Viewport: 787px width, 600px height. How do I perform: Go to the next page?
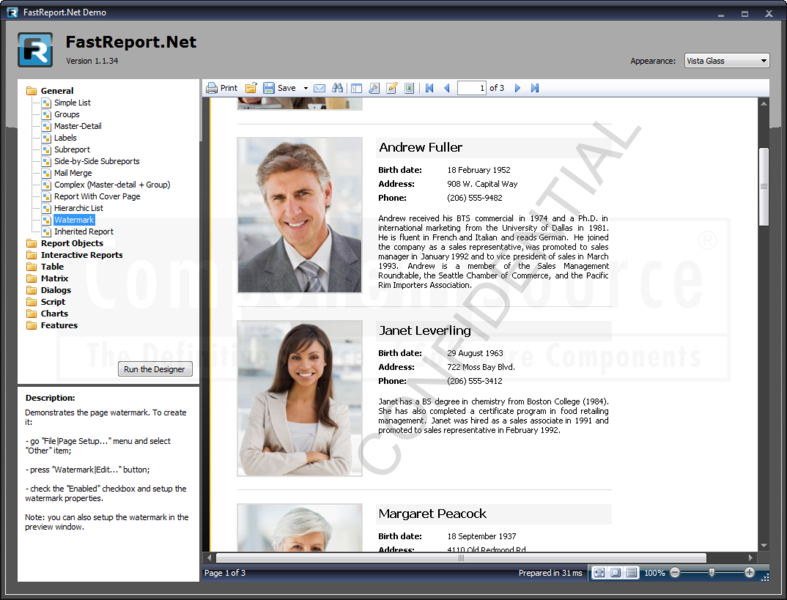click(x=517, y=88)
